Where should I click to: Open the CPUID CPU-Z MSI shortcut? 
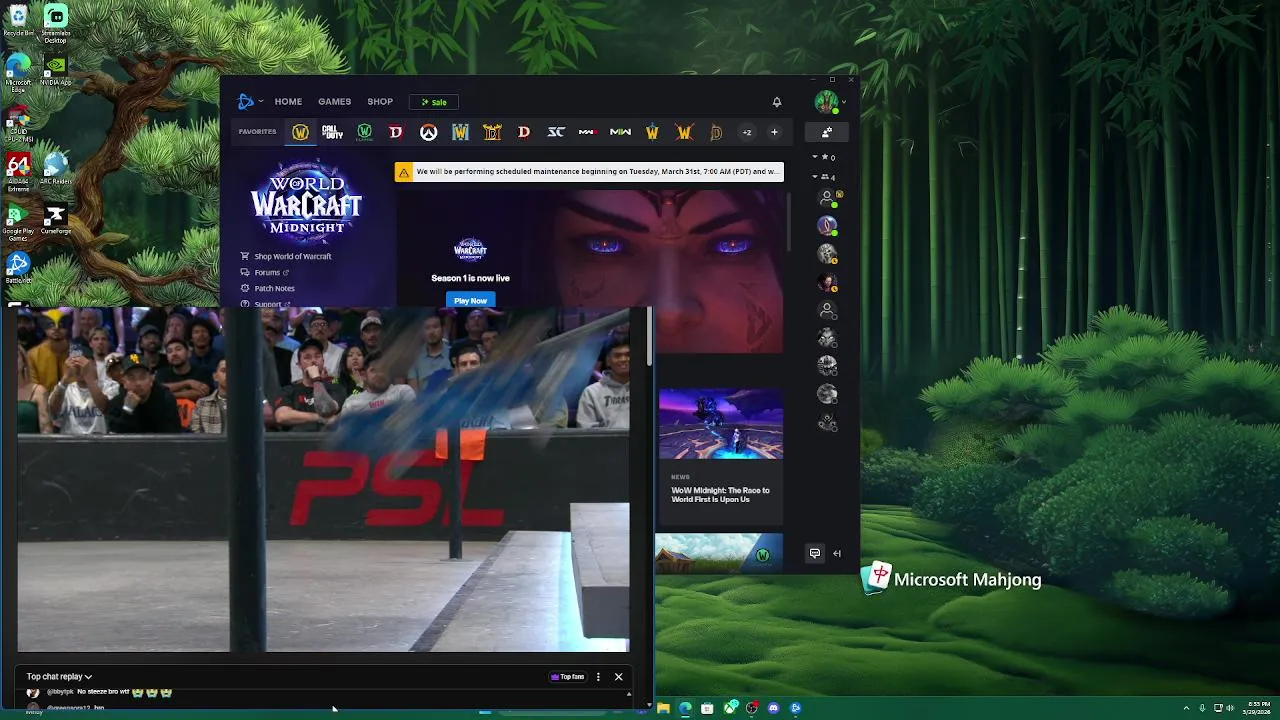point(18,122)
